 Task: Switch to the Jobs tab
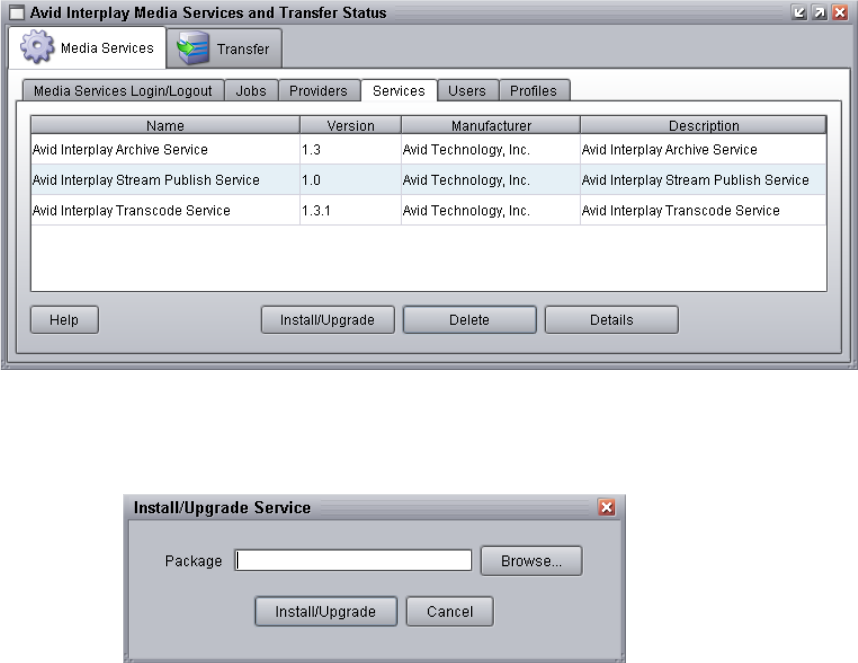coord(251,91)
